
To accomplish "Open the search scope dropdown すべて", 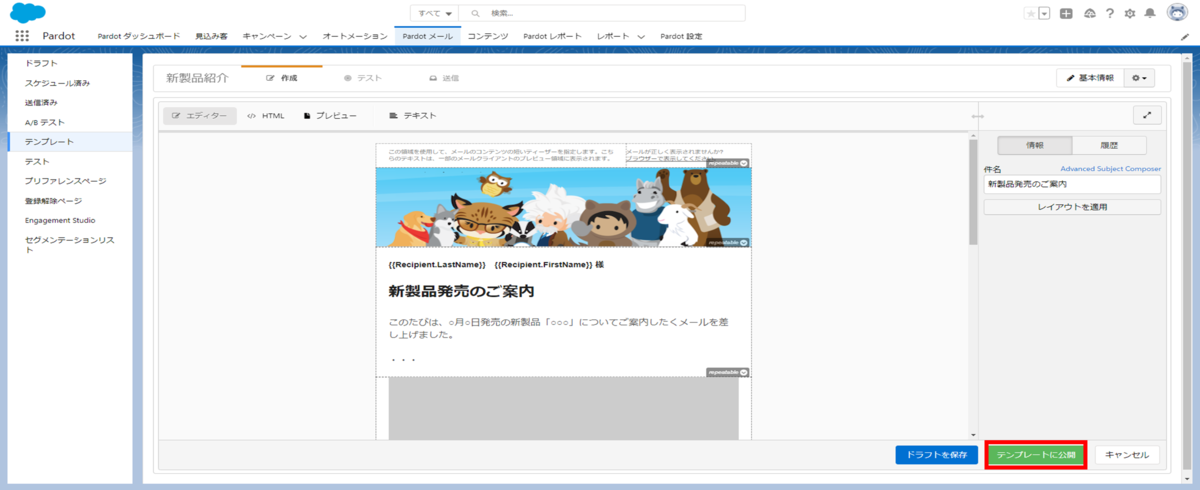I will pyautogui.click(x=434, y=13).
